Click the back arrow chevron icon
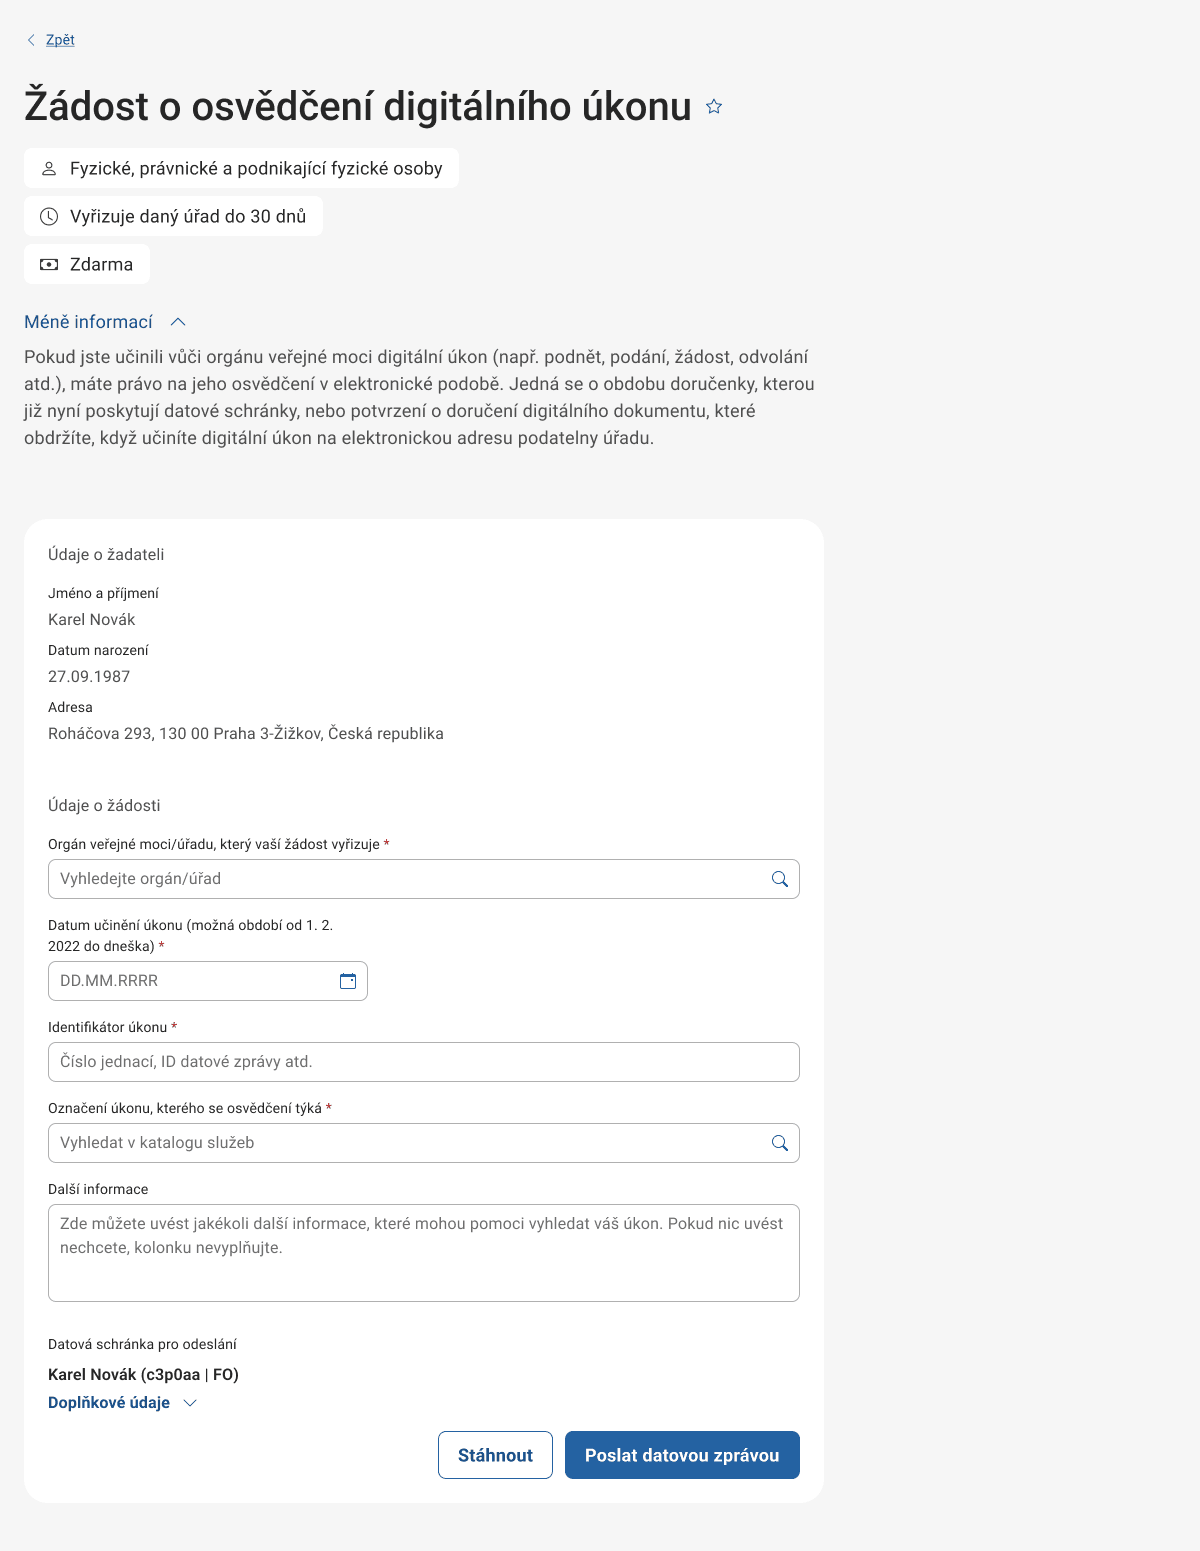This screenshot has height=1551, width=1200. coord(31,40)
